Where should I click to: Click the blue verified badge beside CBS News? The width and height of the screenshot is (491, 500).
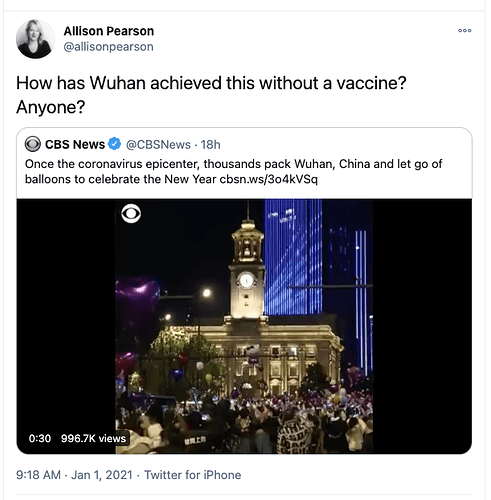pyautogui.click(x=115, y=144)
